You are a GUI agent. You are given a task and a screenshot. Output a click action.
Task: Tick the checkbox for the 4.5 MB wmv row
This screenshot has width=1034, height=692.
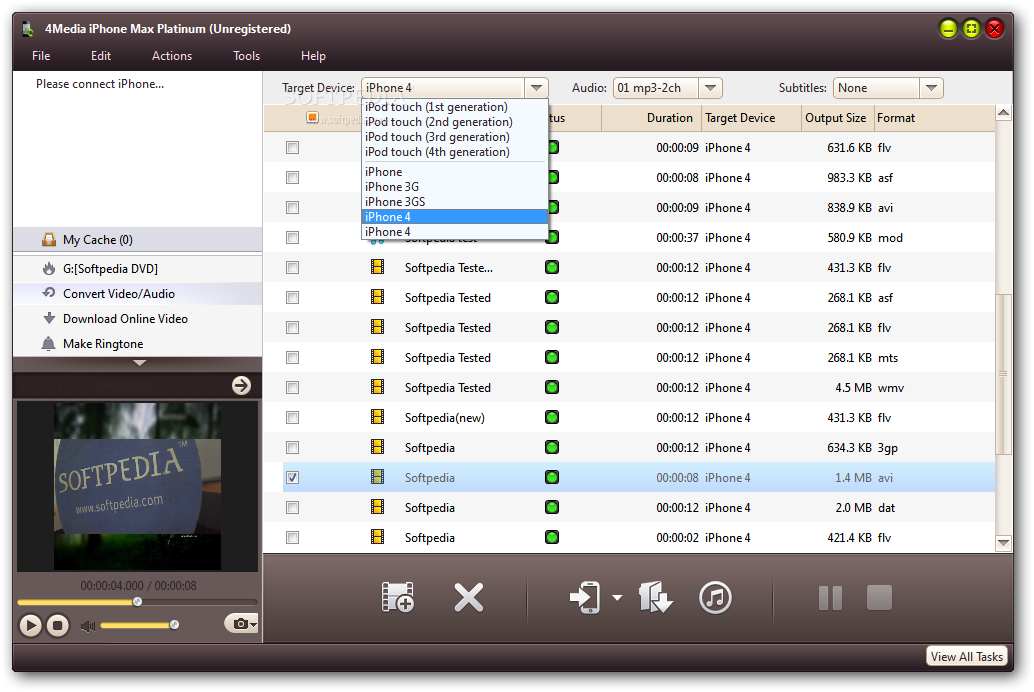(x=292, y=387)
